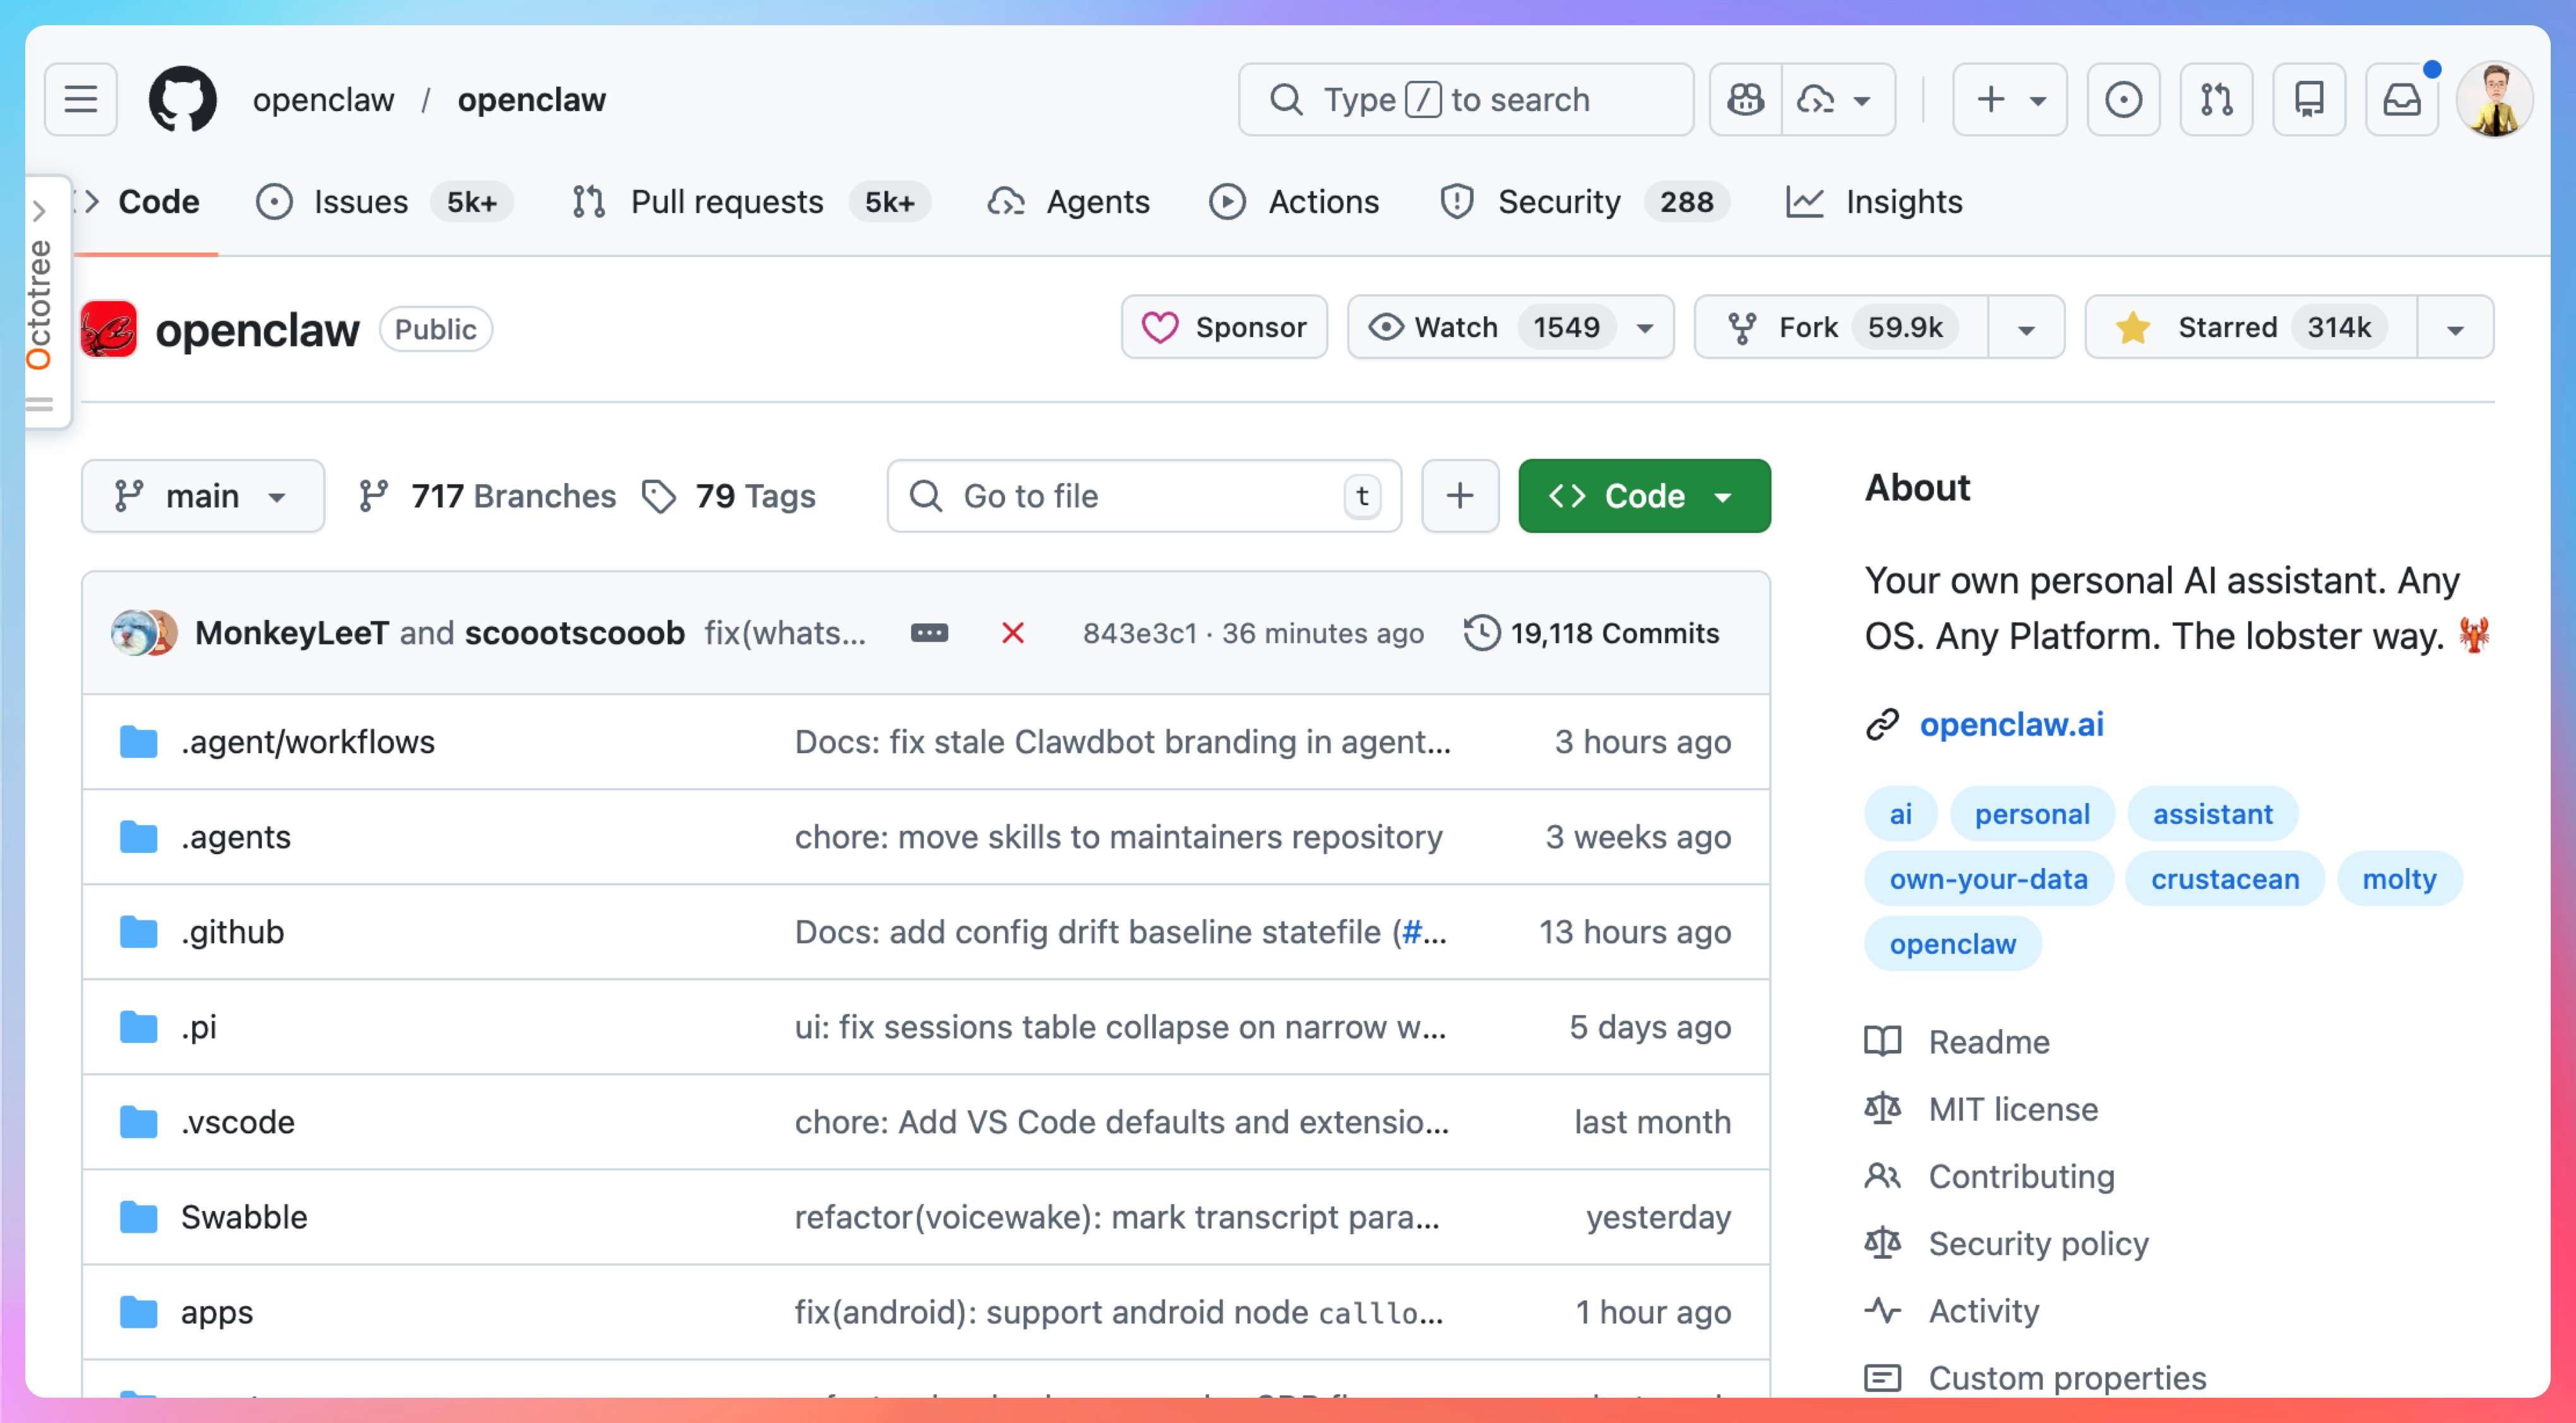Screen dimensions: 2576x1423
Task: Open the GitHub homepage logo
Action: (x=182, y=99)
